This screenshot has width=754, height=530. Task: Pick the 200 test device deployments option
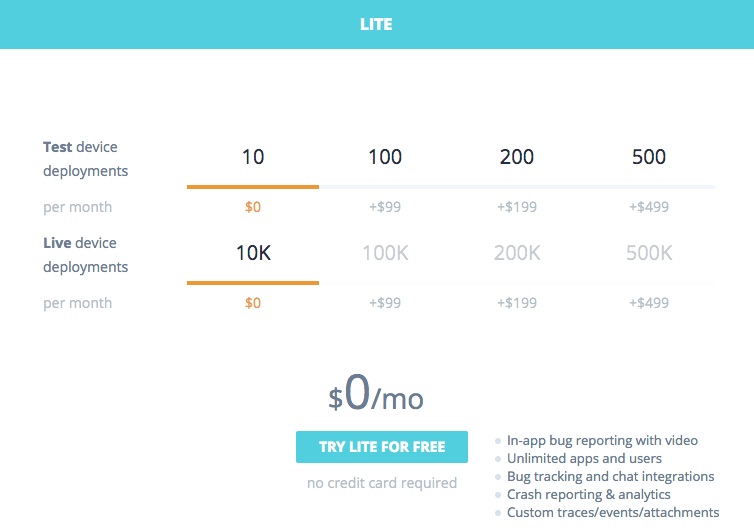click(516, 157)
